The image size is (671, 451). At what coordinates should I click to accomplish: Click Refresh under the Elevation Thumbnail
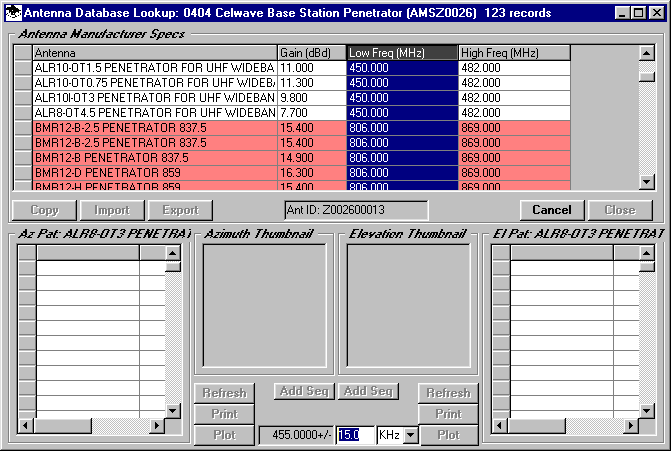(x=448, y=393)
